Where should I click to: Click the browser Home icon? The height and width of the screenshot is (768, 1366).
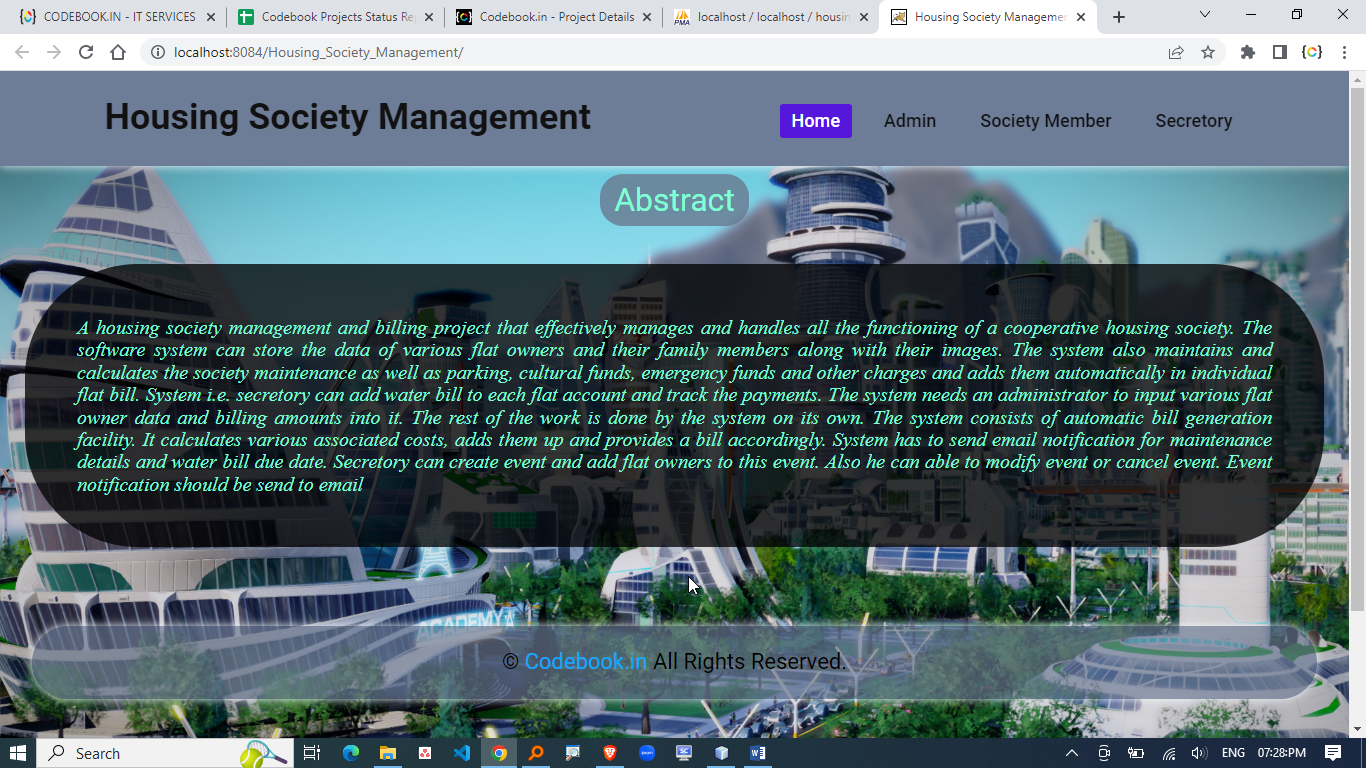click(118, 53)
